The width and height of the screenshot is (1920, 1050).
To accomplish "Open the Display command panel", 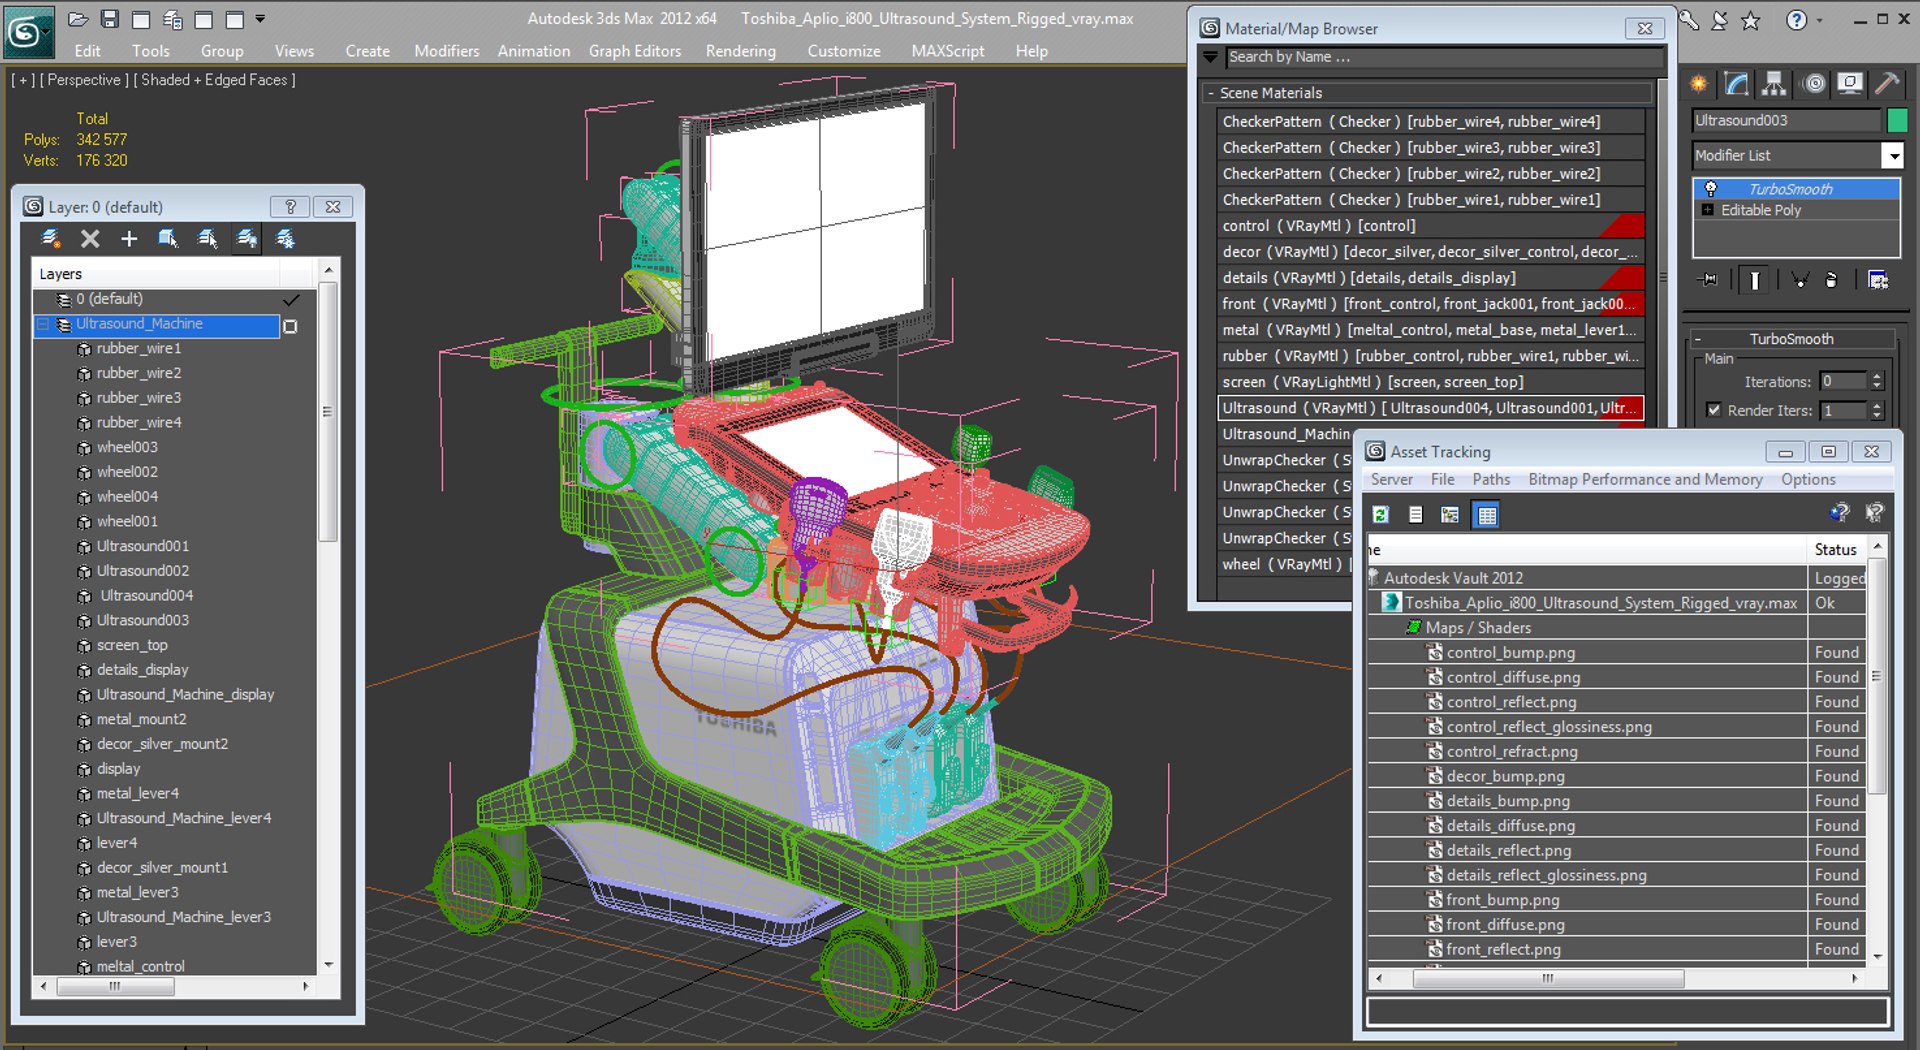I will pyautogui.click(x=1850, y=84).
